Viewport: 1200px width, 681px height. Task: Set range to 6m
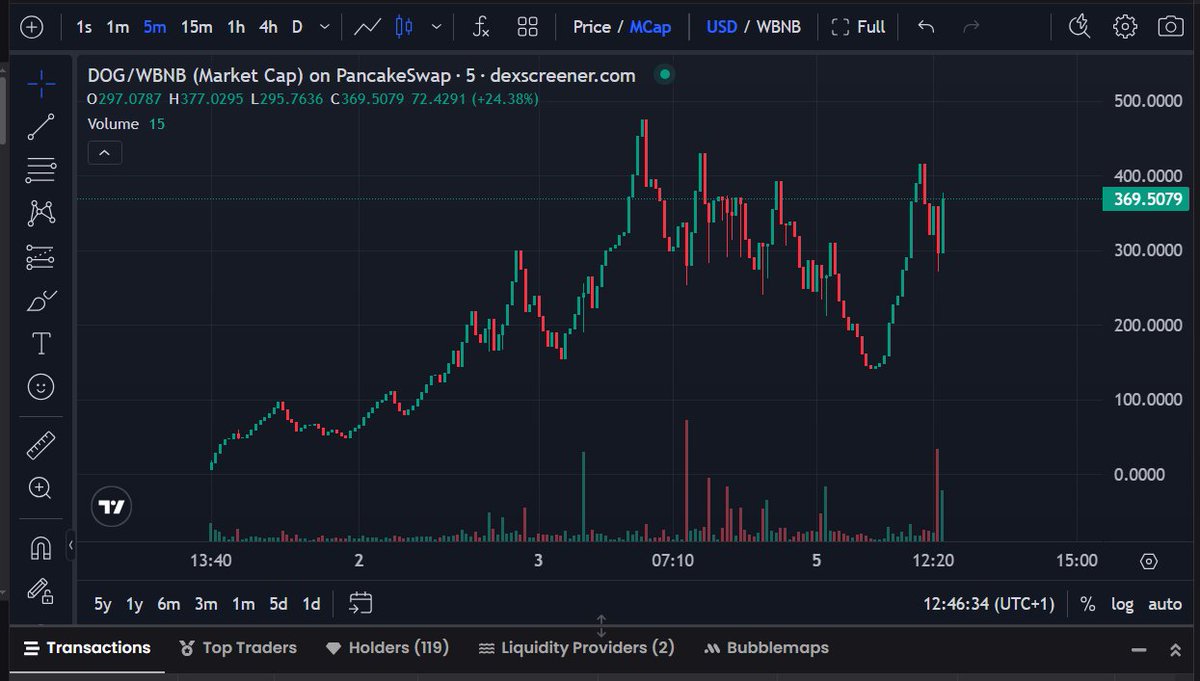pos(168,604)
